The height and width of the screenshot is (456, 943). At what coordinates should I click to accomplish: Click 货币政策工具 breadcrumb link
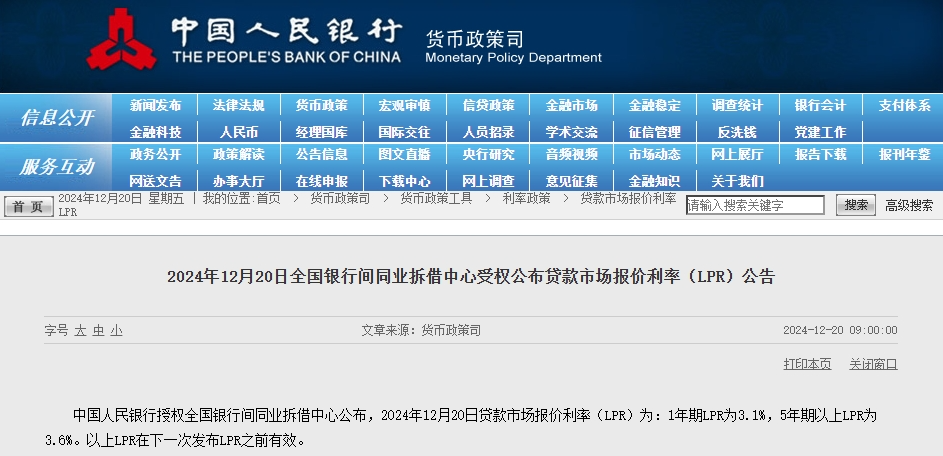click(436, 199)
